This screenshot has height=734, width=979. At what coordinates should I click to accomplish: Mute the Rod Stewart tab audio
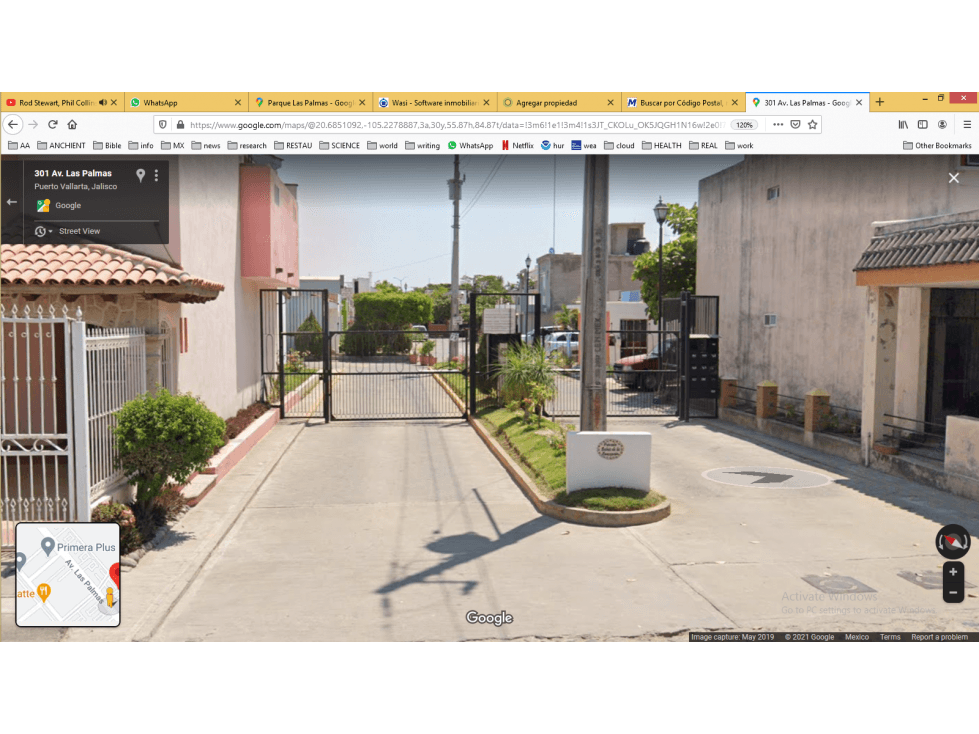click(103, 102)
